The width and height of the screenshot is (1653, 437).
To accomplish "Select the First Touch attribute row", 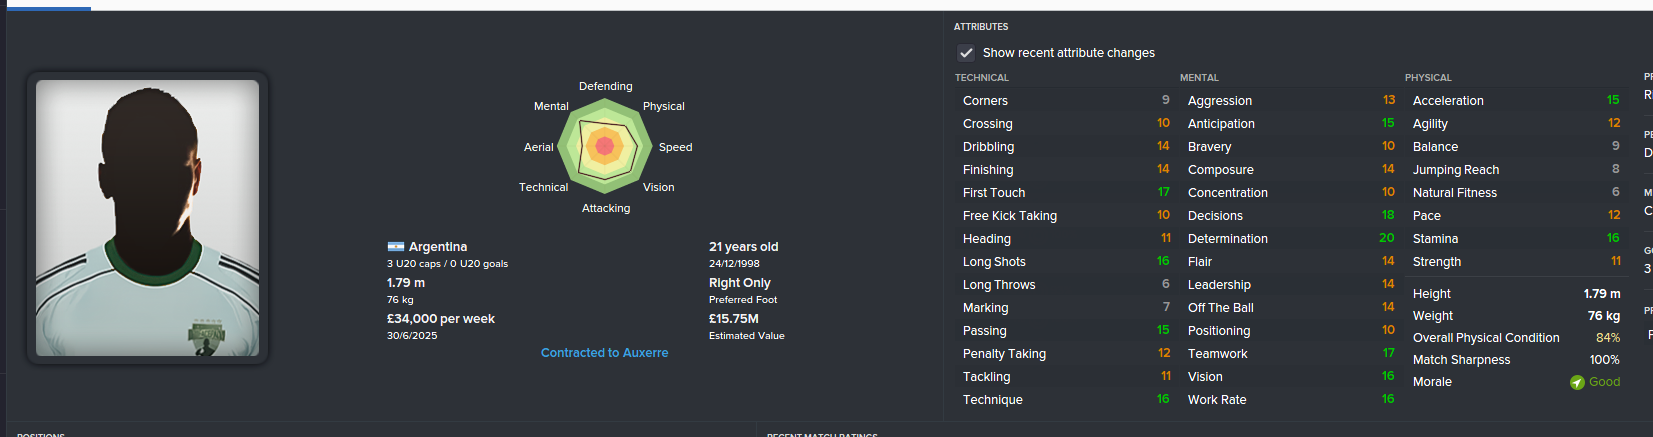I will [1065, 193].
